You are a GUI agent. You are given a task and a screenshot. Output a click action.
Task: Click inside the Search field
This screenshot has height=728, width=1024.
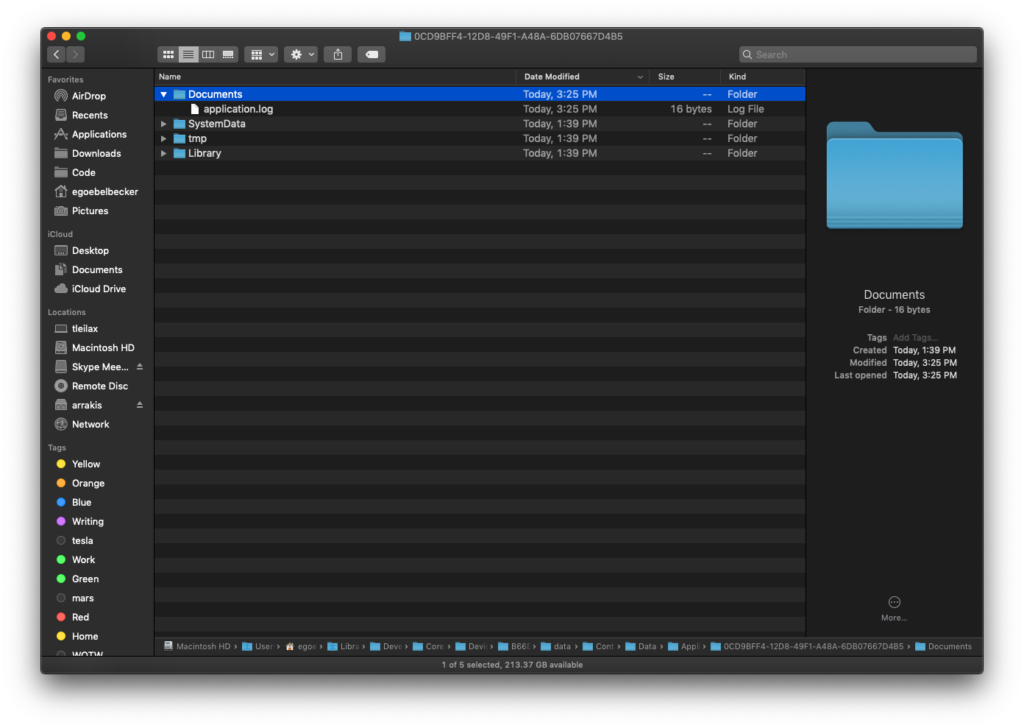[860, 54]
